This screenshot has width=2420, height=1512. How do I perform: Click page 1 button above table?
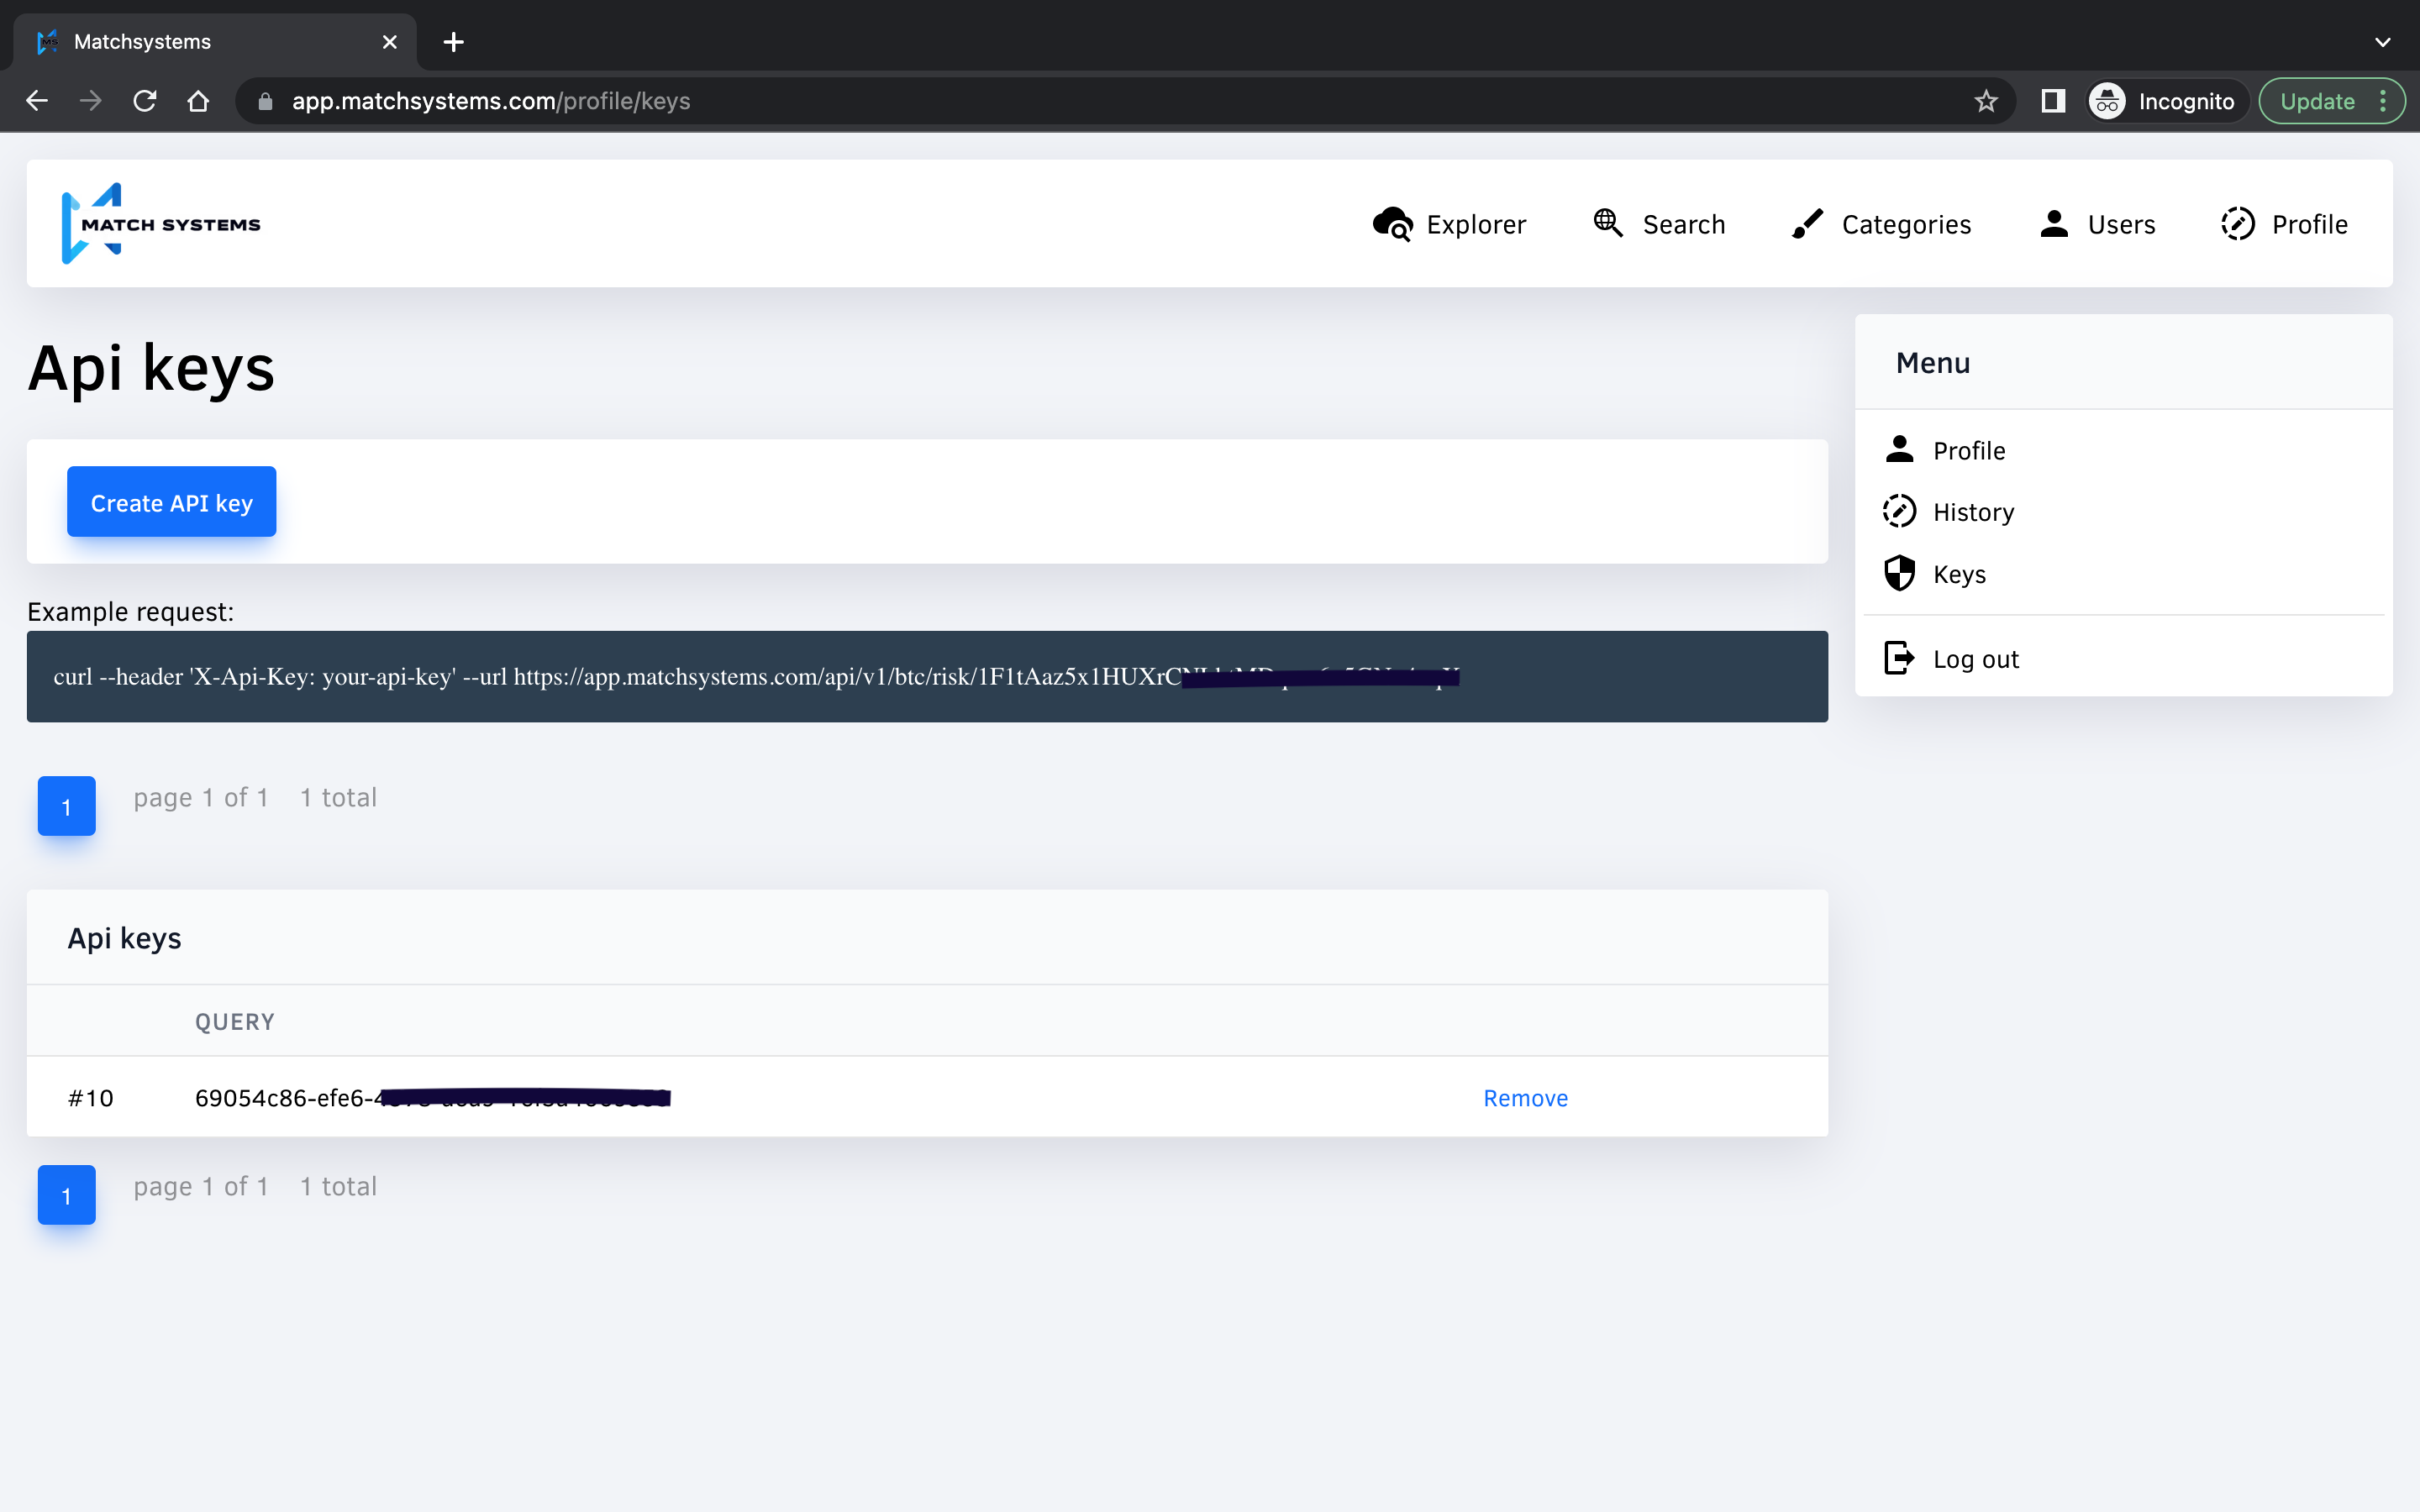pyautogui.click(x=66, y=806)
